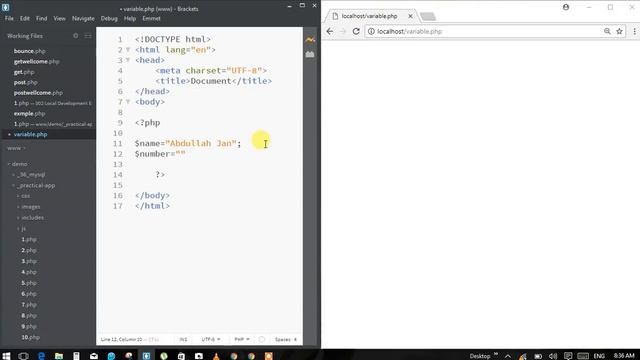640x360 pixels.
Task: Open post.php in Working Files
Action: pos(25,82)
